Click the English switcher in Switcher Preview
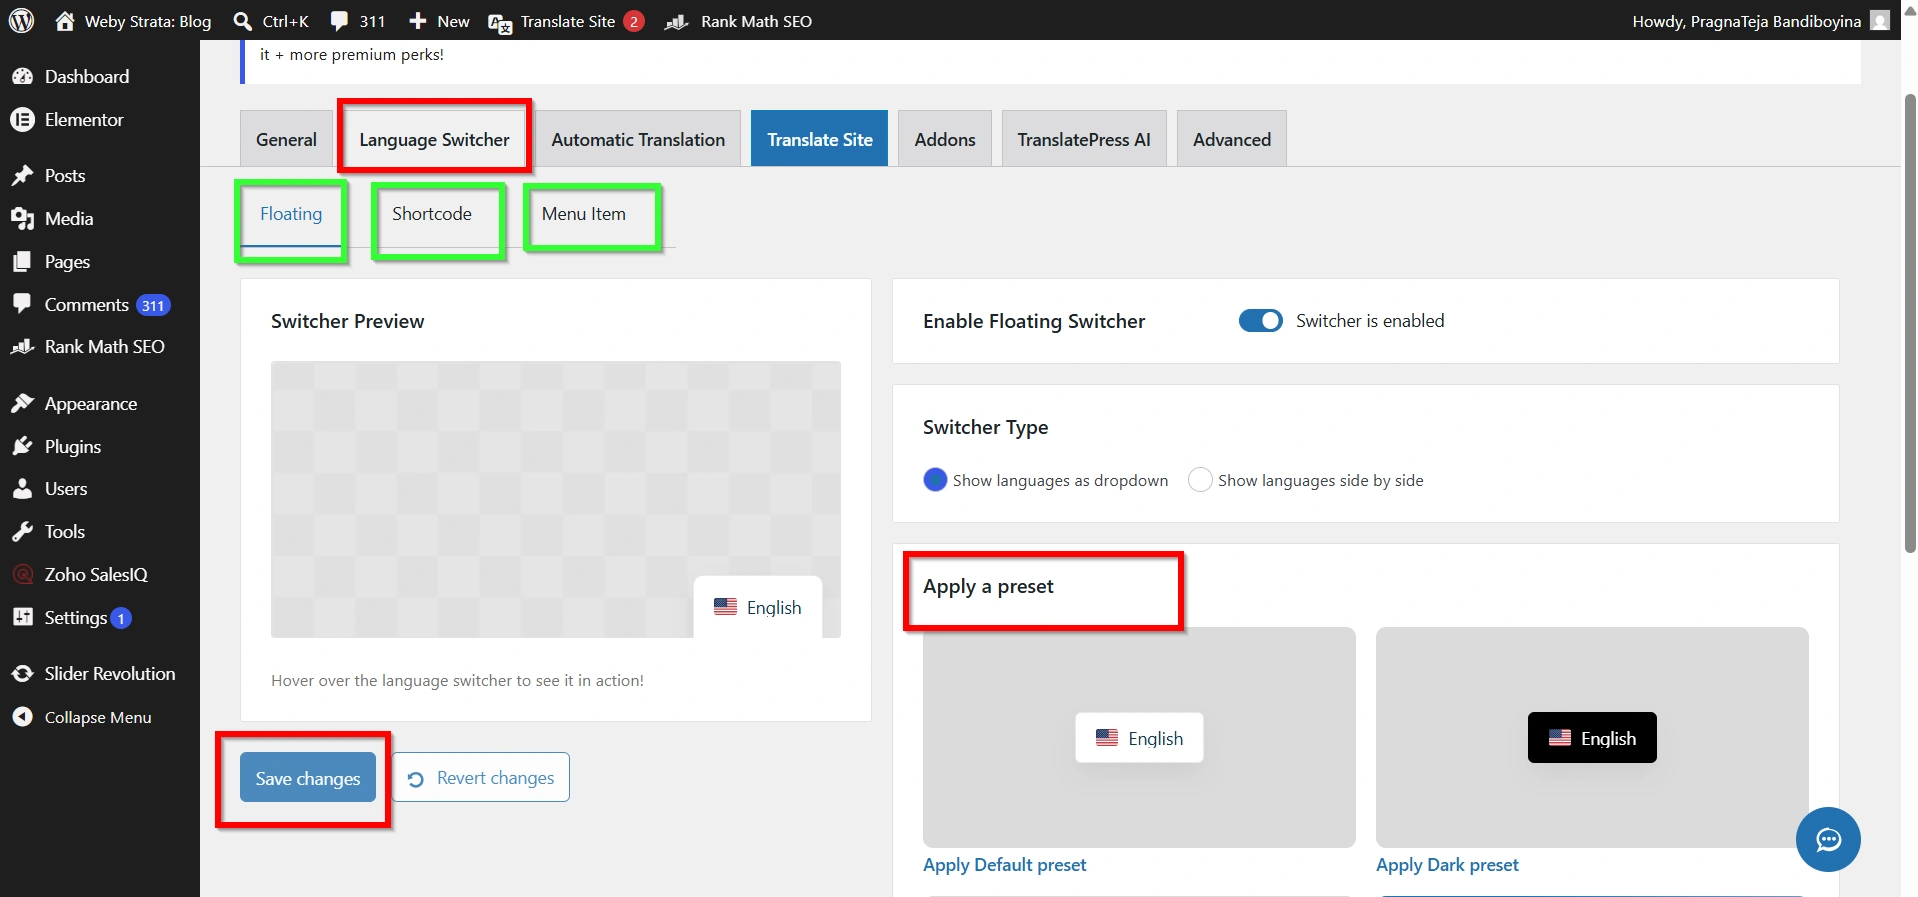 [758, 607]
